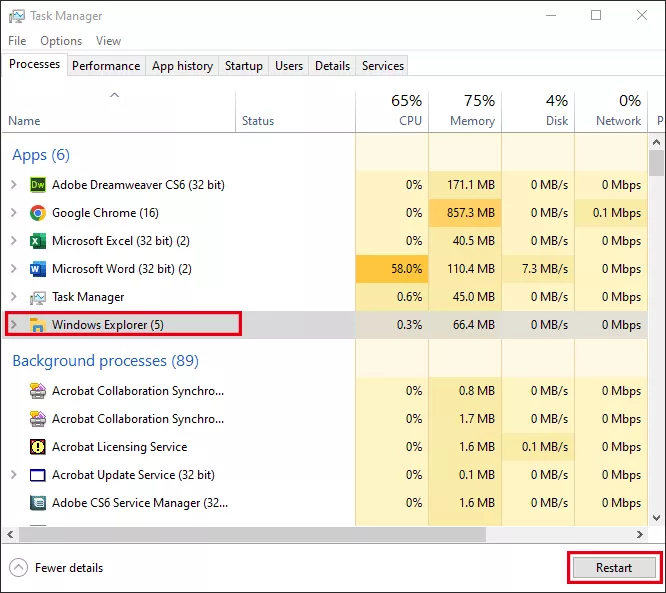This screenshot has height=593, width=666.
Task: Sort processes by Network column
Action: click(611, 111)
